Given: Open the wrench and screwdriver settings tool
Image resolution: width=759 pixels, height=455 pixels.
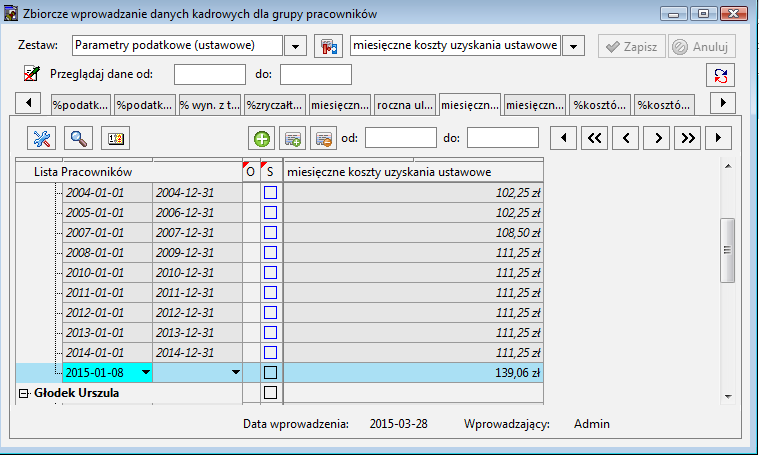Looking at the screenshot, I should [x=42, y=139].
